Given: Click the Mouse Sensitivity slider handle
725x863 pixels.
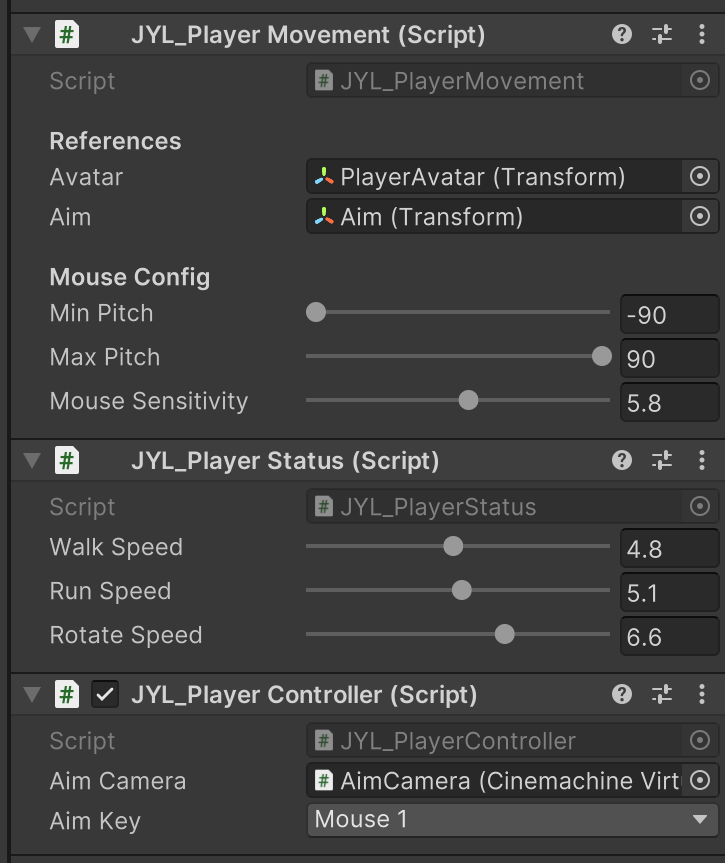Looking at the screenshot, I should point(468,401).
